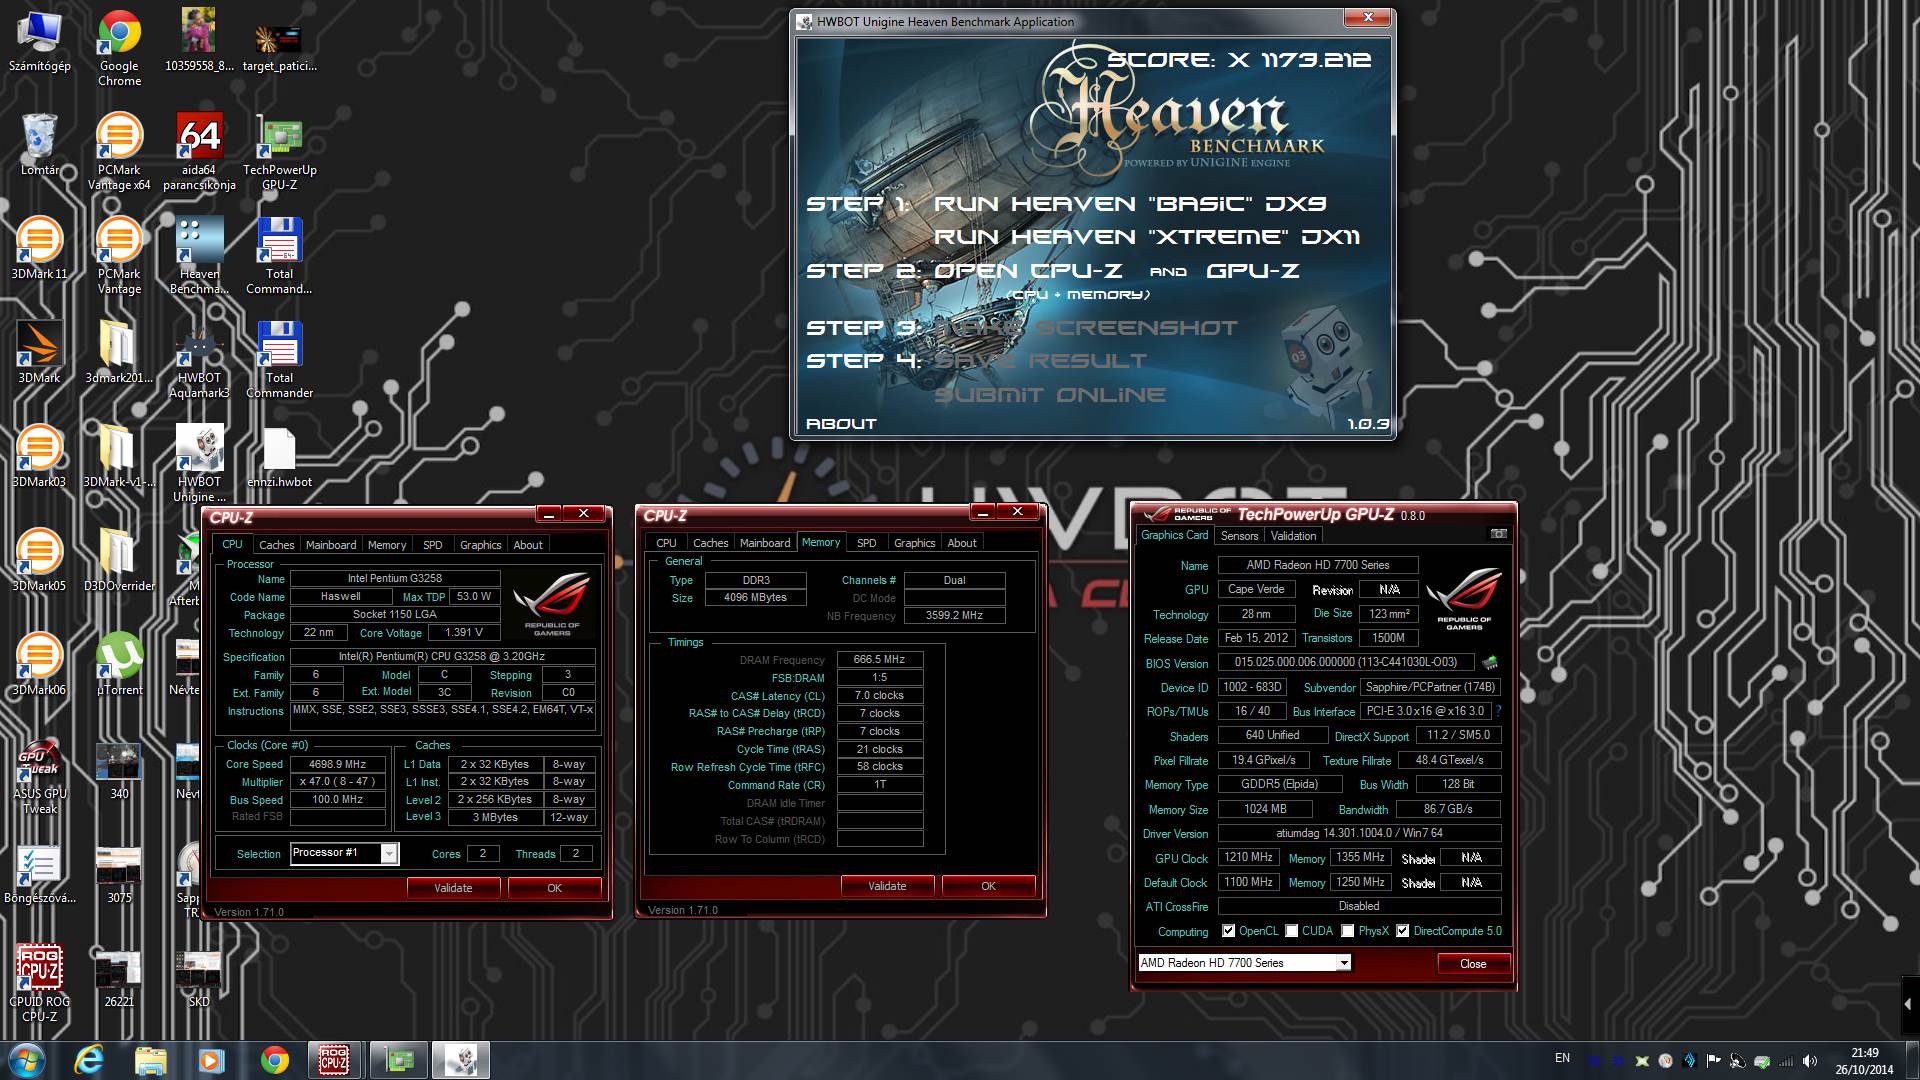
Task: Switch to the Sensors tab in GPU-Z
Action: tap(1239, 536)
